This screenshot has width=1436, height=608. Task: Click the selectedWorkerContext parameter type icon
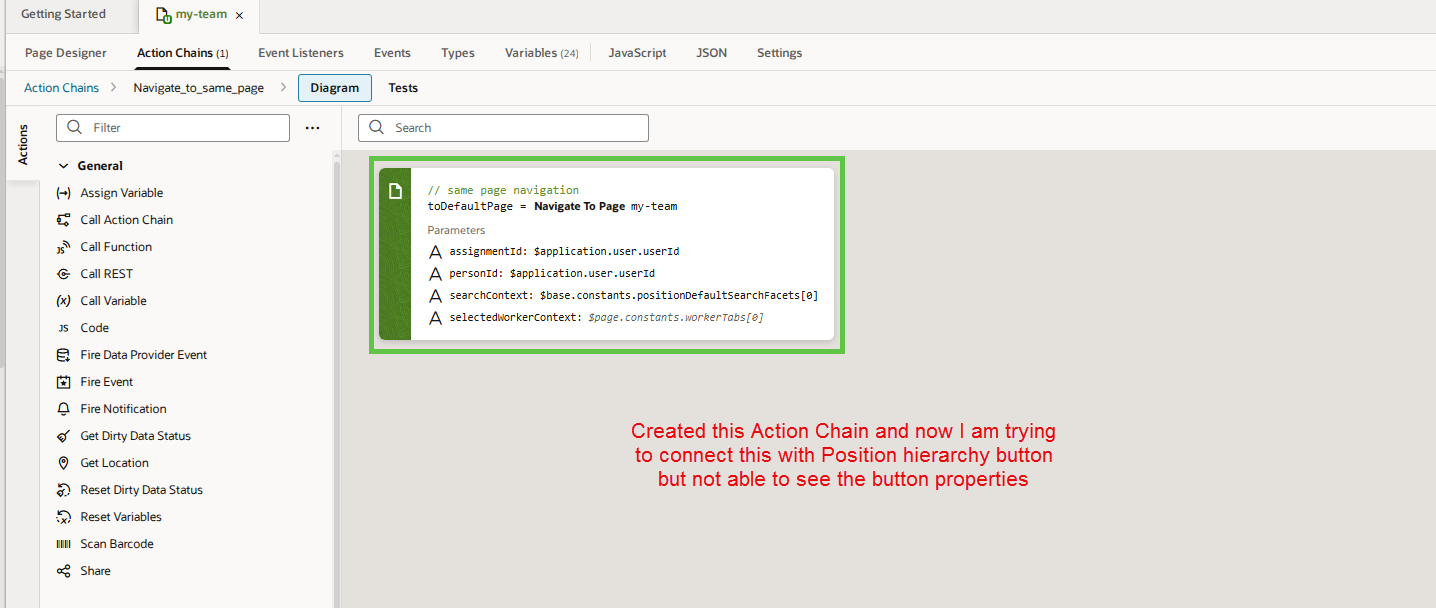click(x=435, y=318)
